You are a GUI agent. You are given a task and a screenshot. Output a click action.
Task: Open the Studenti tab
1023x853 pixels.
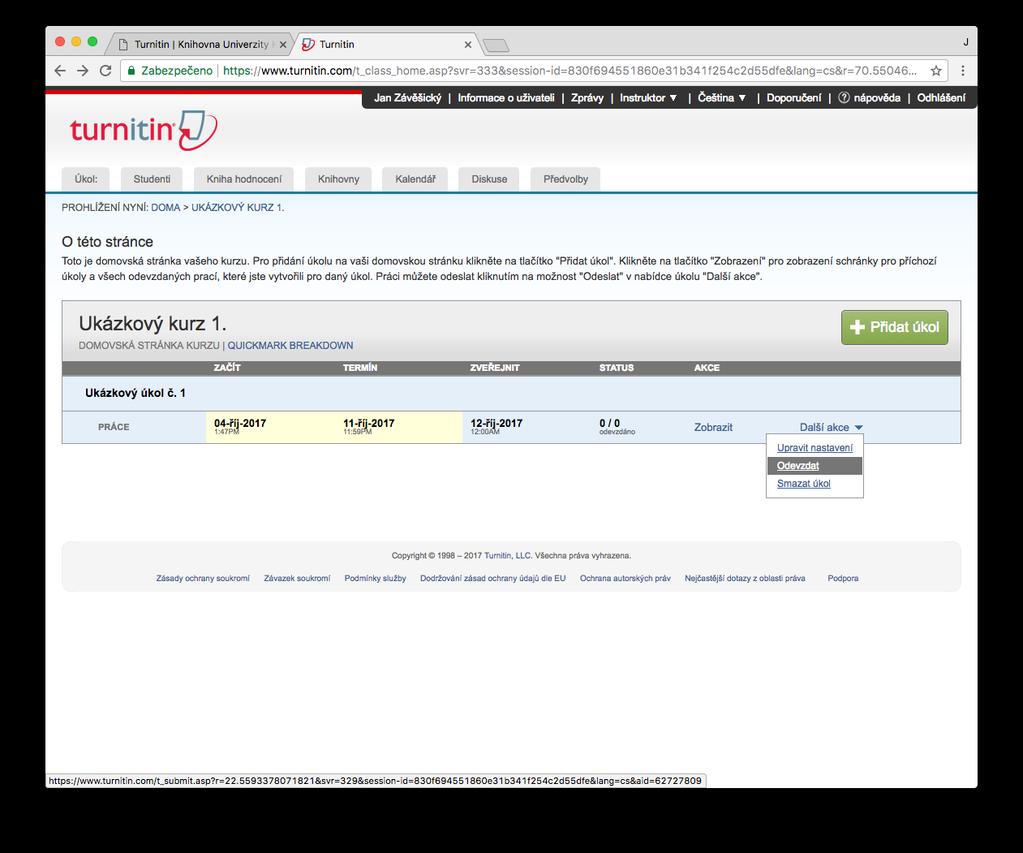[x=152, y=179]
